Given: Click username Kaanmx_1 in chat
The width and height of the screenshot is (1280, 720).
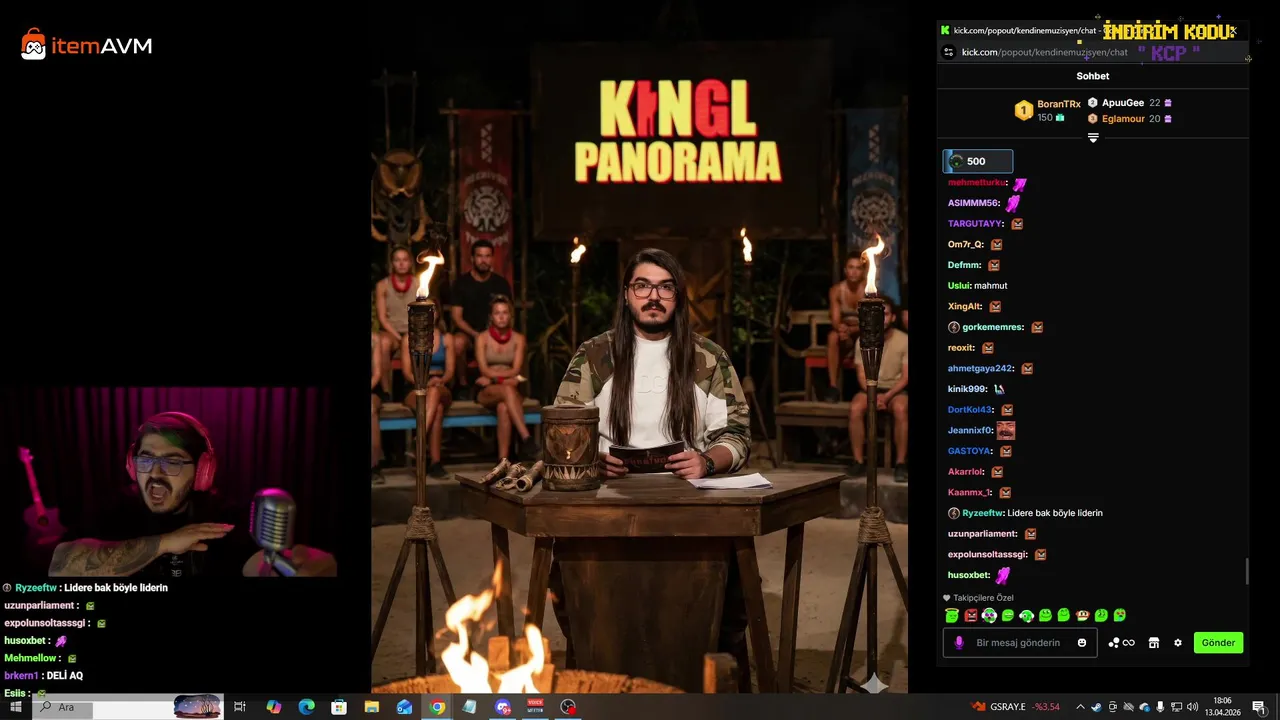Looking at the screenshot, I should pyautogui.click(x=970, y=492).
